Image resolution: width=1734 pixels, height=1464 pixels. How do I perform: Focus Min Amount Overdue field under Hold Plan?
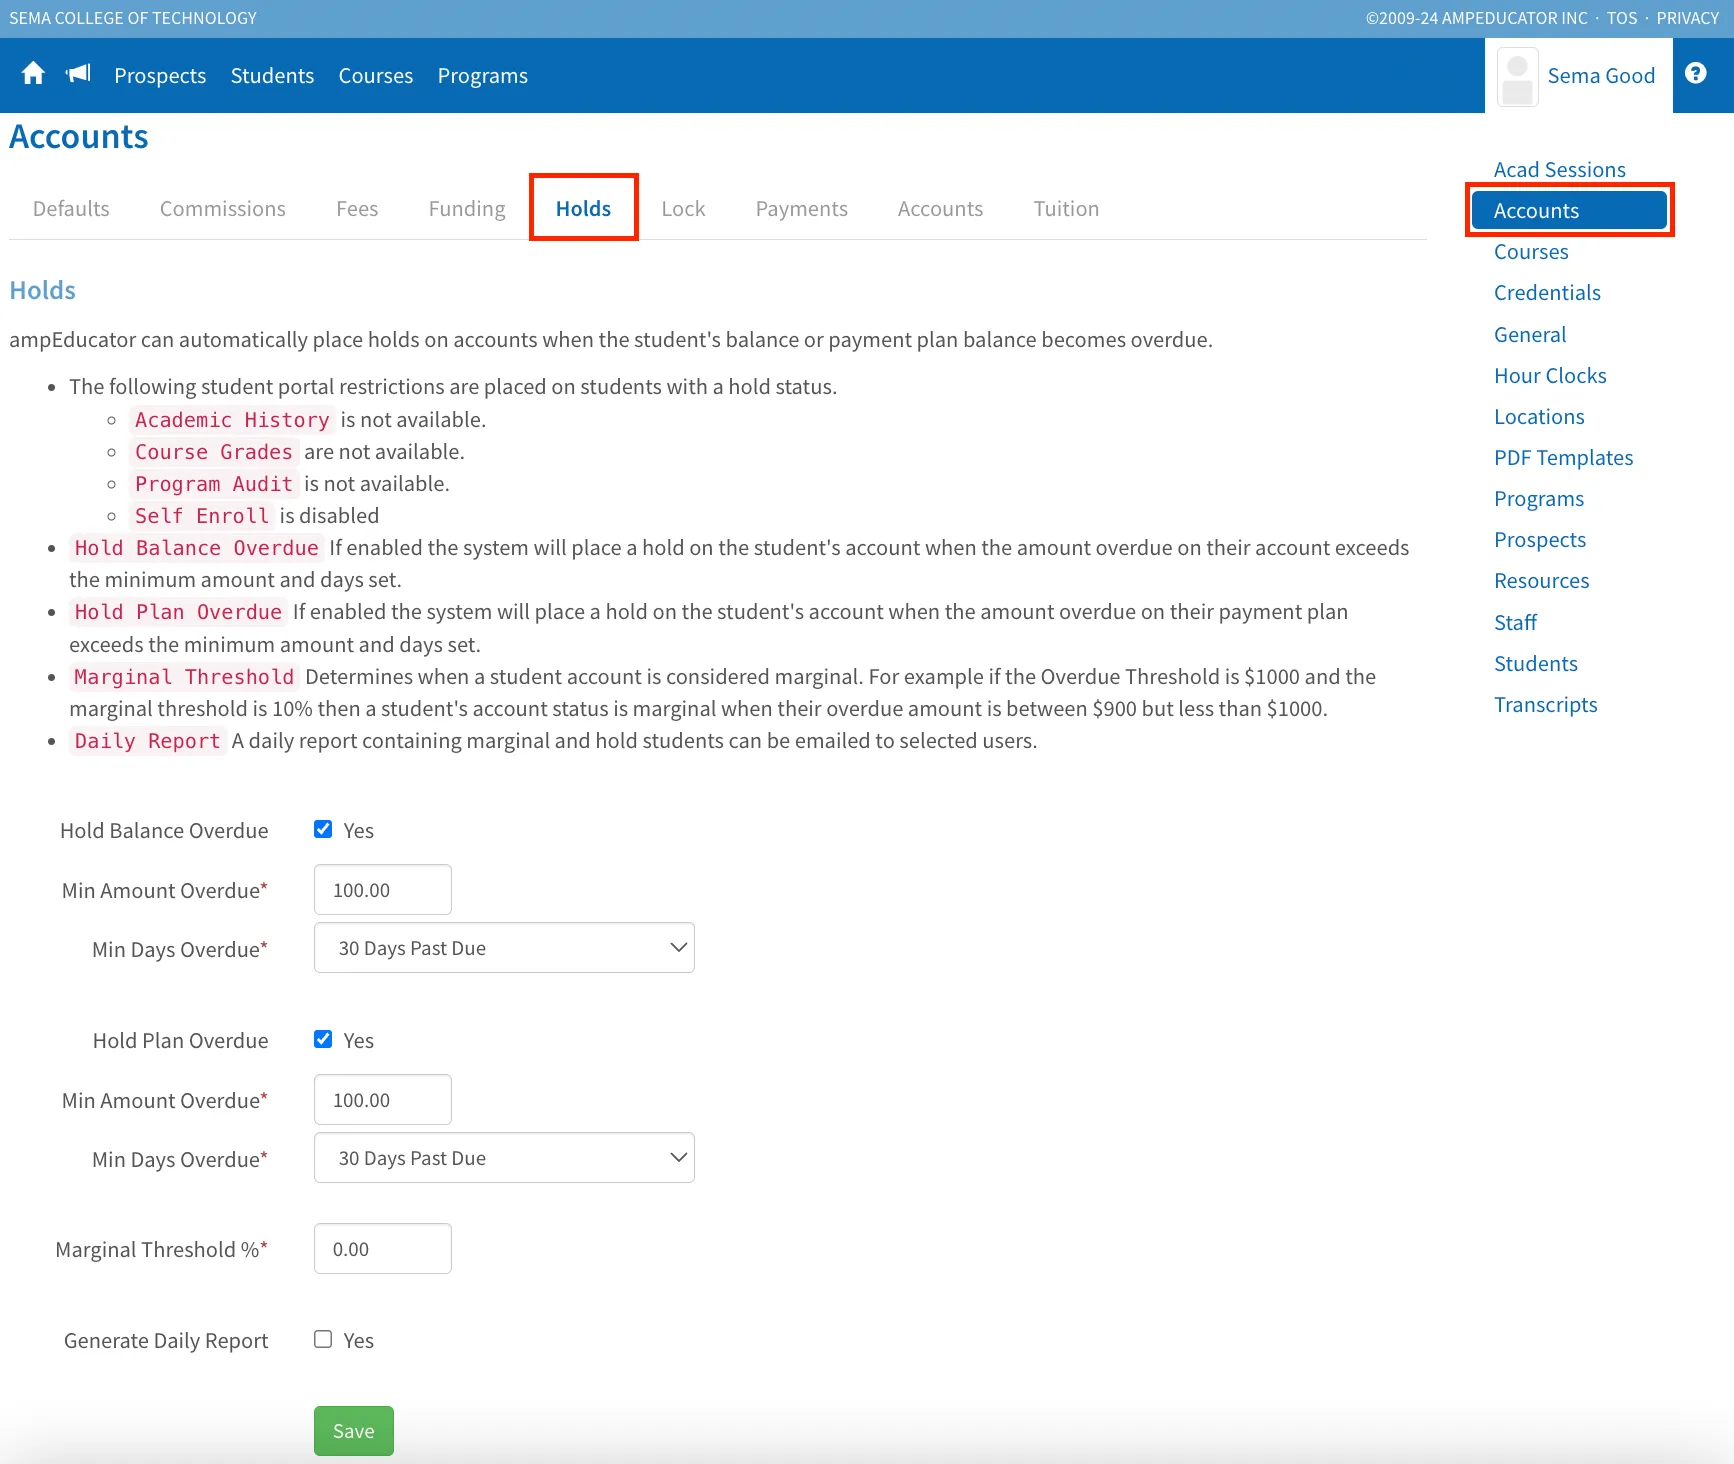[x=383, y=1100]
